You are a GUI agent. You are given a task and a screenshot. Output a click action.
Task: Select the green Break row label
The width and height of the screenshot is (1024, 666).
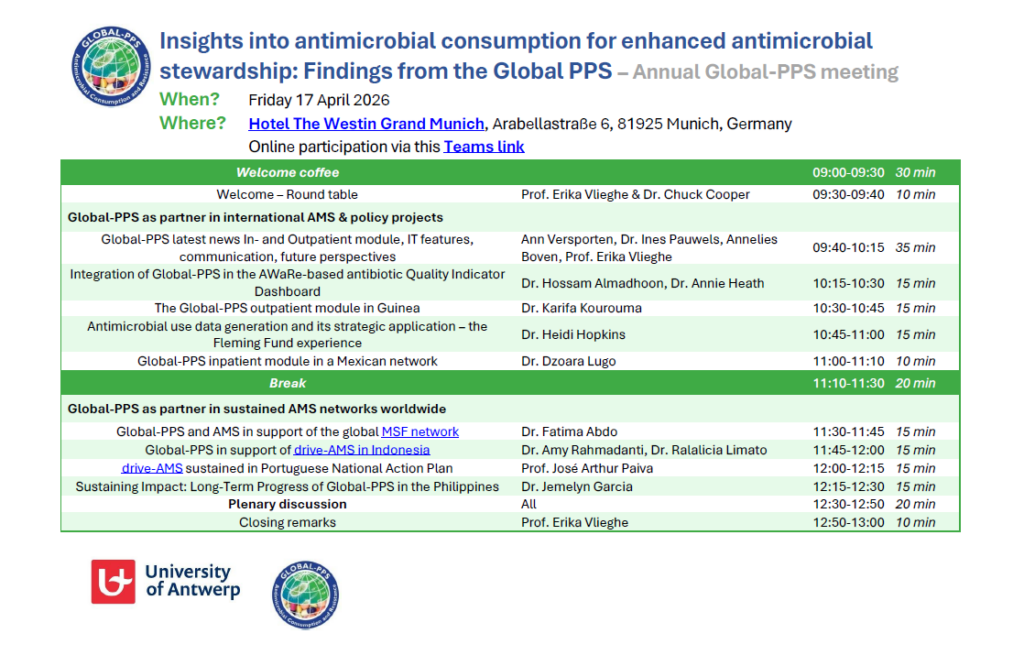[x=287, y=383]
